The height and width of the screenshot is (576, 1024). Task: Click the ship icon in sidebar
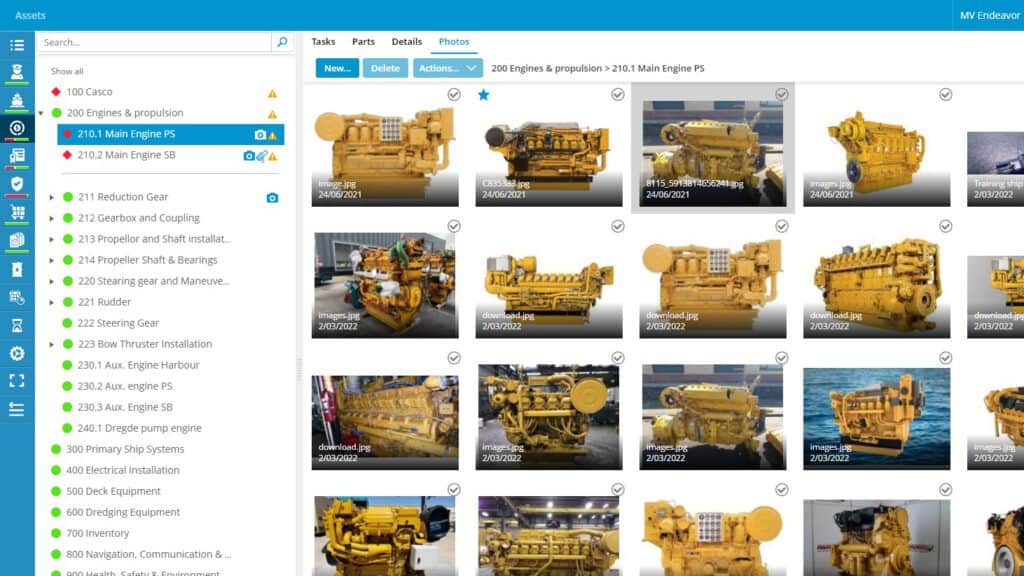(x=16, y=101)
